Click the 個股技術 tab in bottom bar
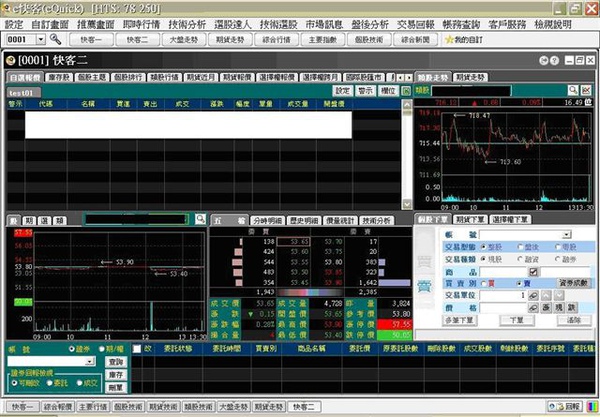 point(128,406)
